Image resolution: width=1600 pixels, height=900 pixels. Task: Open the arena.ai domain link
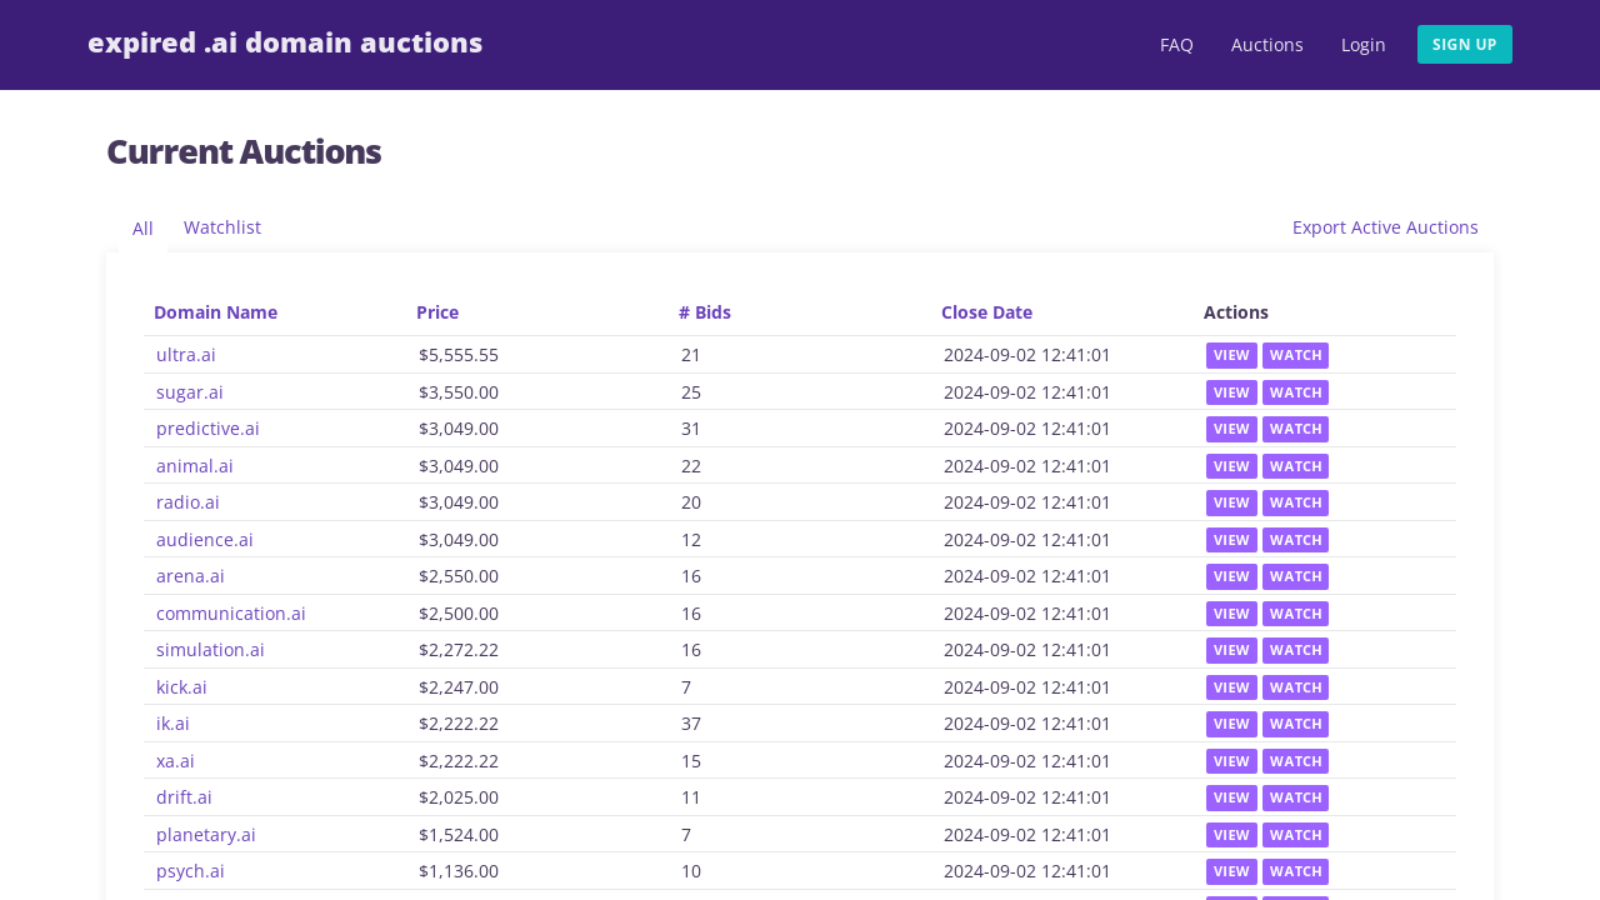(x=190, y=576)
